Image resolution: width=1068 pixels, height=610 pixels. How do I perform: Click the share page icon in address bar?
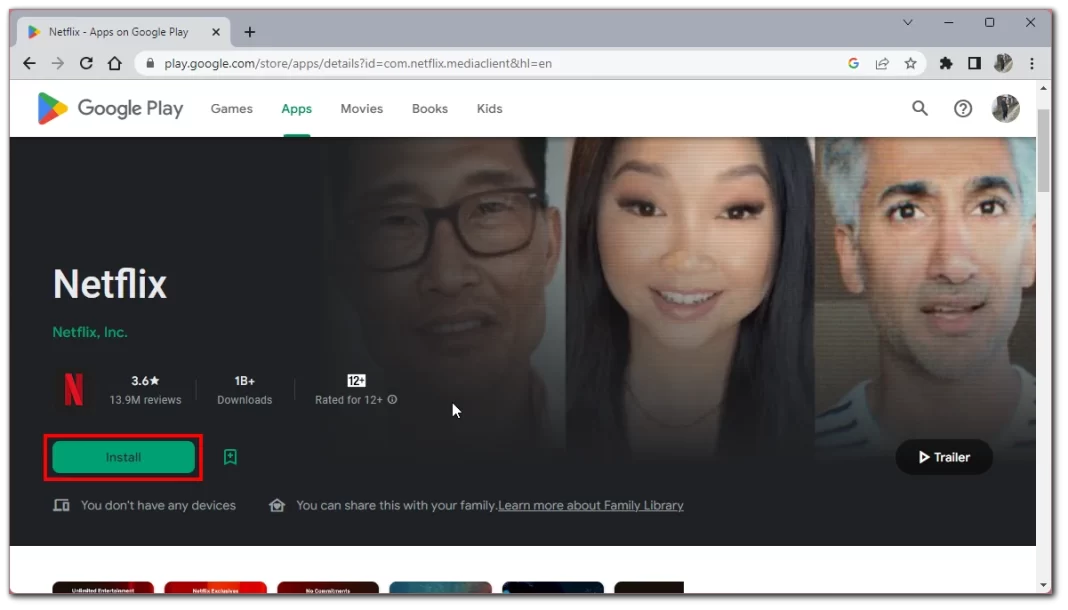click(x=882, y=63)
